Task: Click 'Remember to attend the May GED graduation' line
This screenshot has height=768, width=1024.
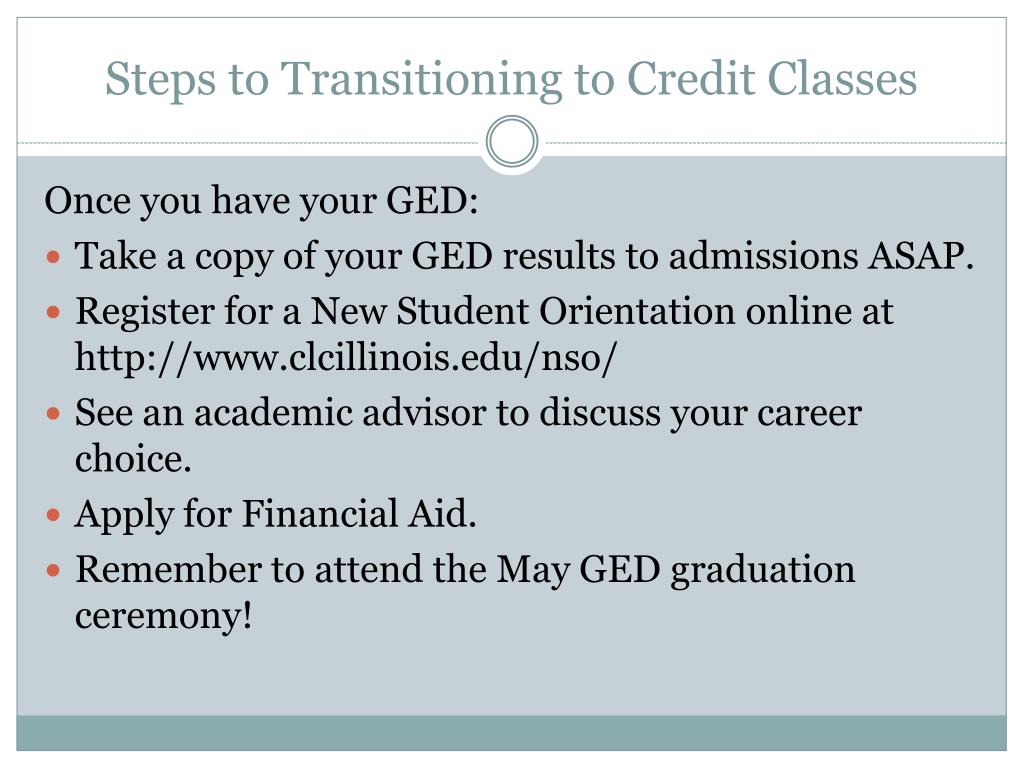Action: (x=465, y=571)
